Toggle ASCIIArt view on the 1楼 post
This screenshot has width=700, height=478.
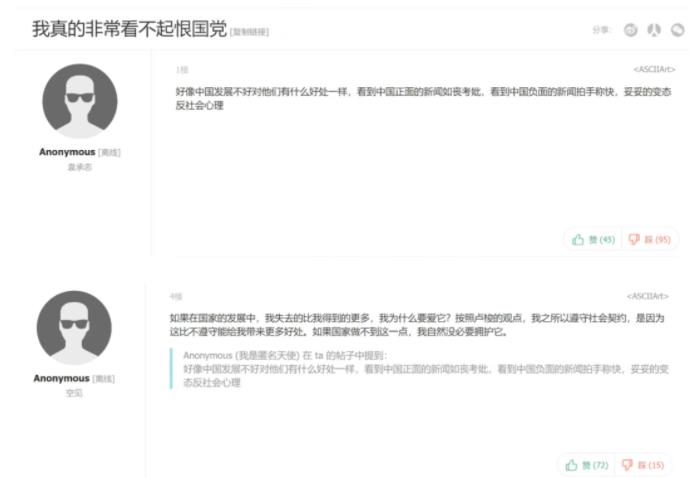point(654,69)
